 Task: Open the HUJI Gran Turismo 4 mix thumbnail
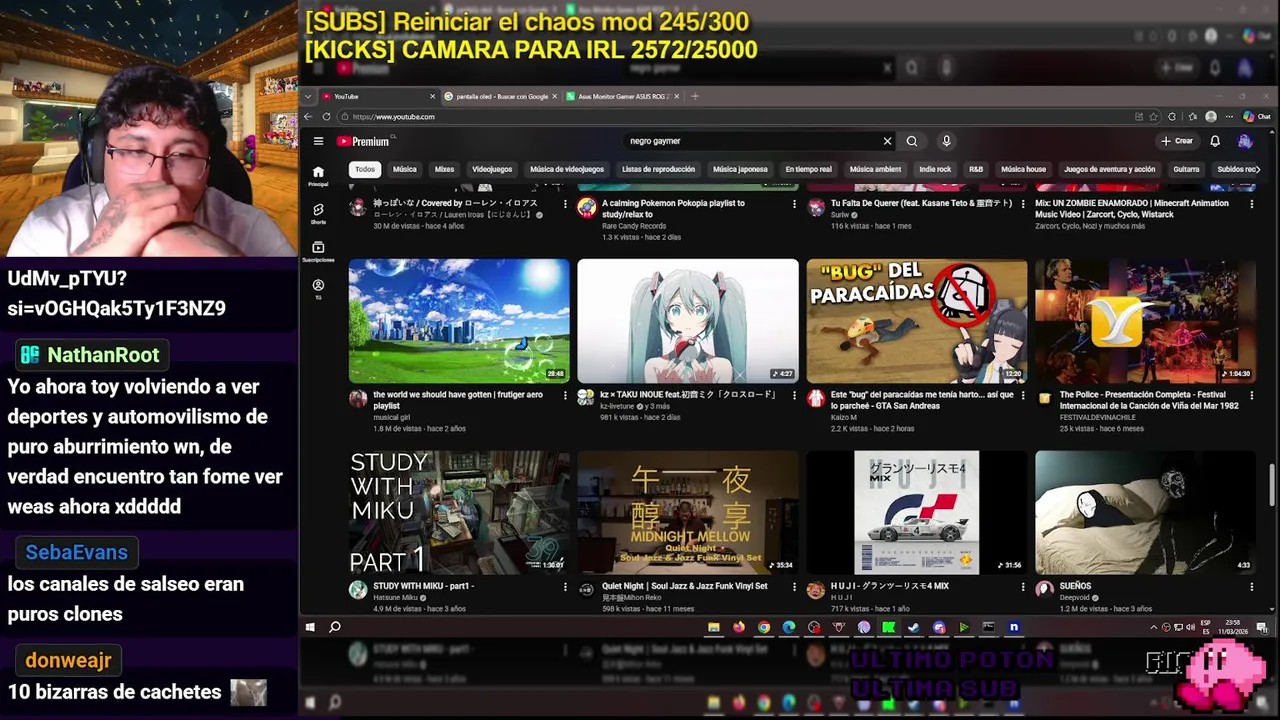click(917, 512)
